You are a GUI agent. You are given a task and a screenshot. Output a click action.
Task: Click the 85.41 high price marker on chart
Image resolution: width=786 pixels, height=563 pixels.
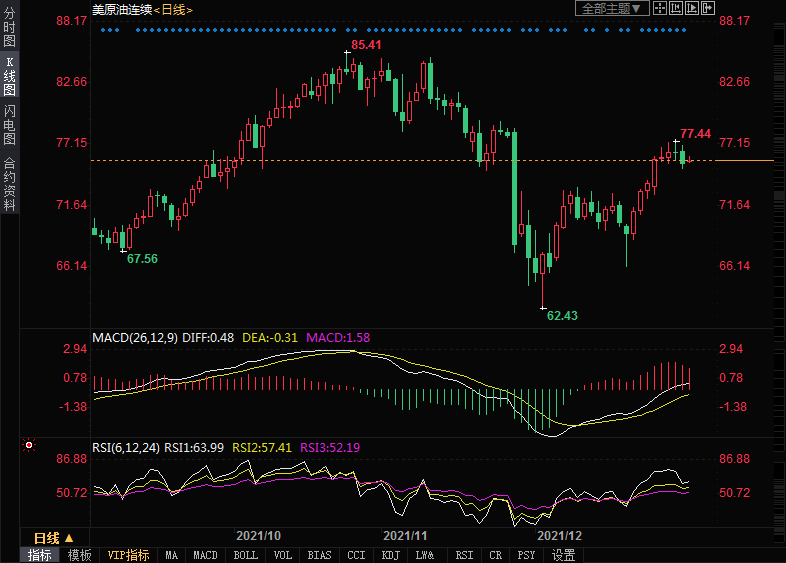pos(367,45)
